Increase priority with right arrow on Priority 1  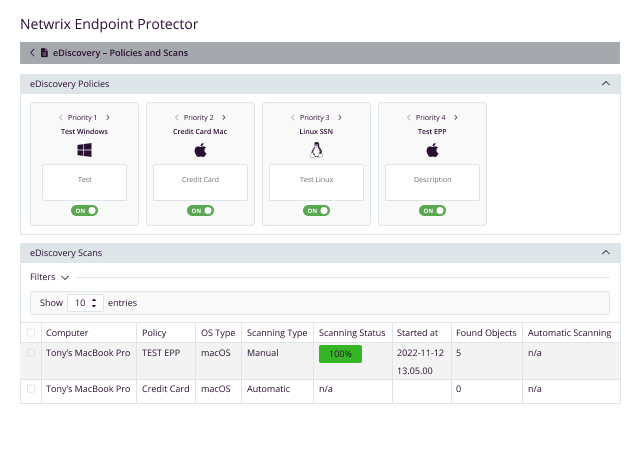[x=108, y=118]
